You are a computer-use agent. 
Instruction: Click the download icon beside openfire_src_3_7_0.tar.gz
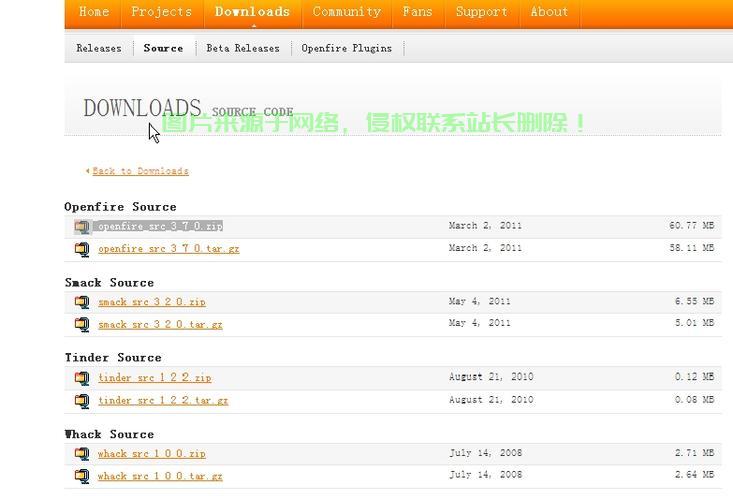[x=82, y=249]
